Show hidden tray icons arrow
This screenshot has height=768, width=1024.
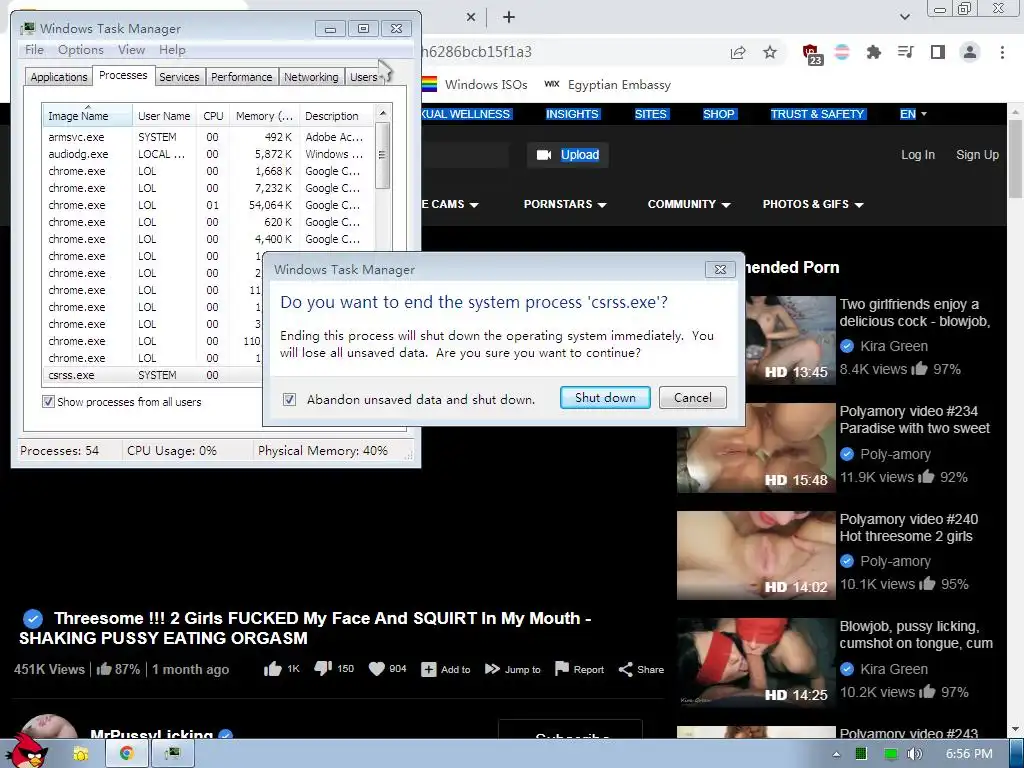tap(836, 754)
